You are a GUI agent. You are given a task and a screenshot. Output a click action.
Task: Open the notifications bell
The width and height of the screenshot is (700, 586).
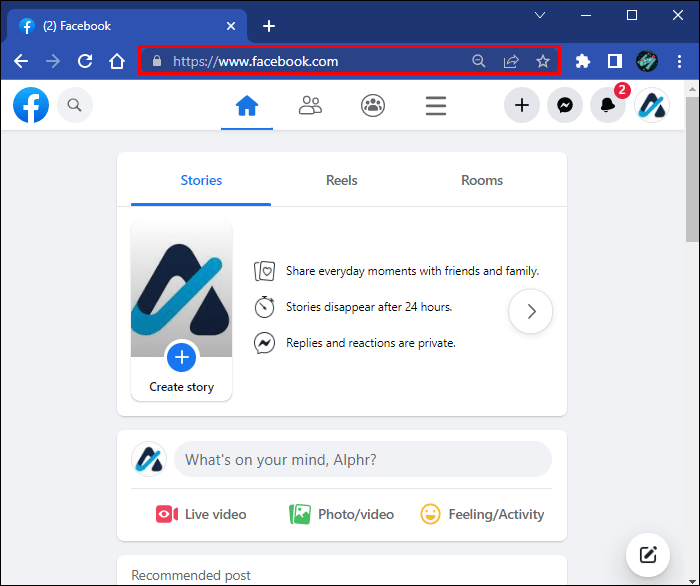[x=608, y=105]
